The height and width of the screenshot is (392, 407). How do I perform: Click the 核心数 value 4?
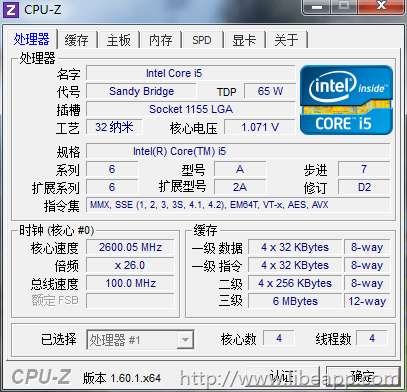[x=279, y=338]
